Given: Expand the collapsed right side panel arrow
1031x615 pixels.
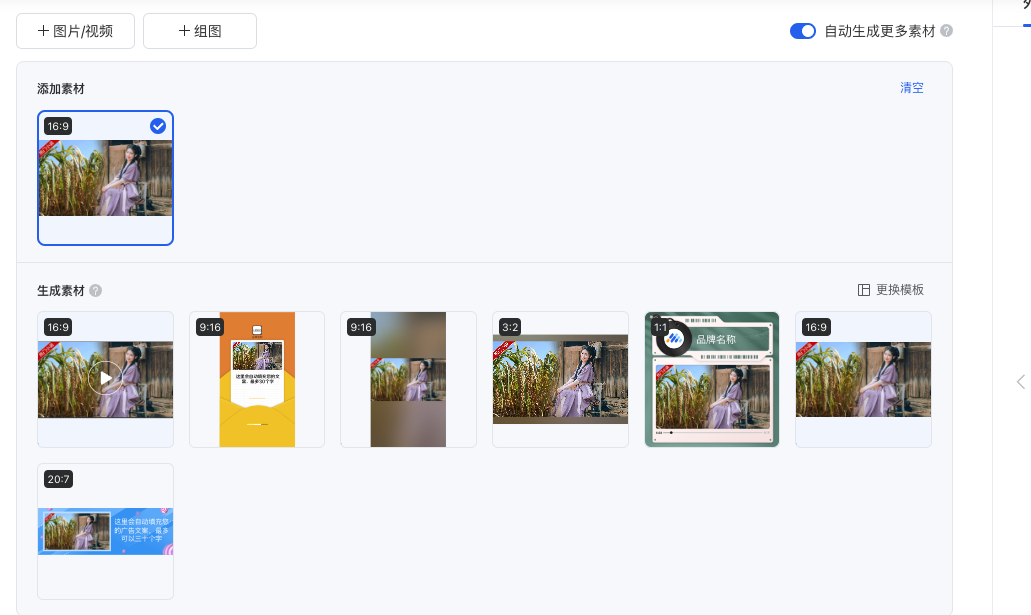Looking at the screenshot, I should click(x=1020, y=381).
